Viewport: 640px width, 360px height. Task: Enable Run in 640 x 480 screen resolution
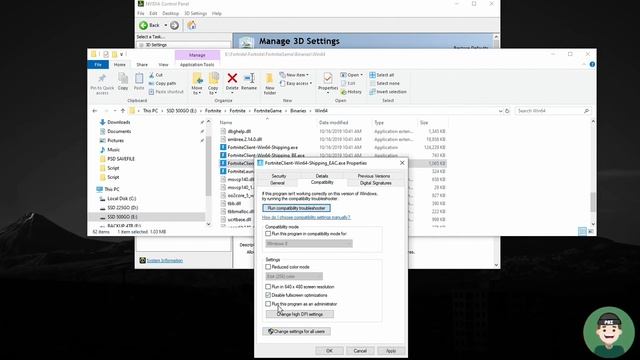click(268, 287)
